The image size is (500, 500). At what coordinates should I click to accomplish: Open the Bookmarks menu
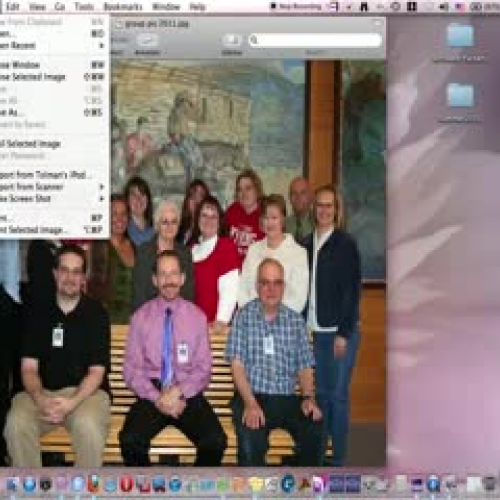click(x=123, y=6)
